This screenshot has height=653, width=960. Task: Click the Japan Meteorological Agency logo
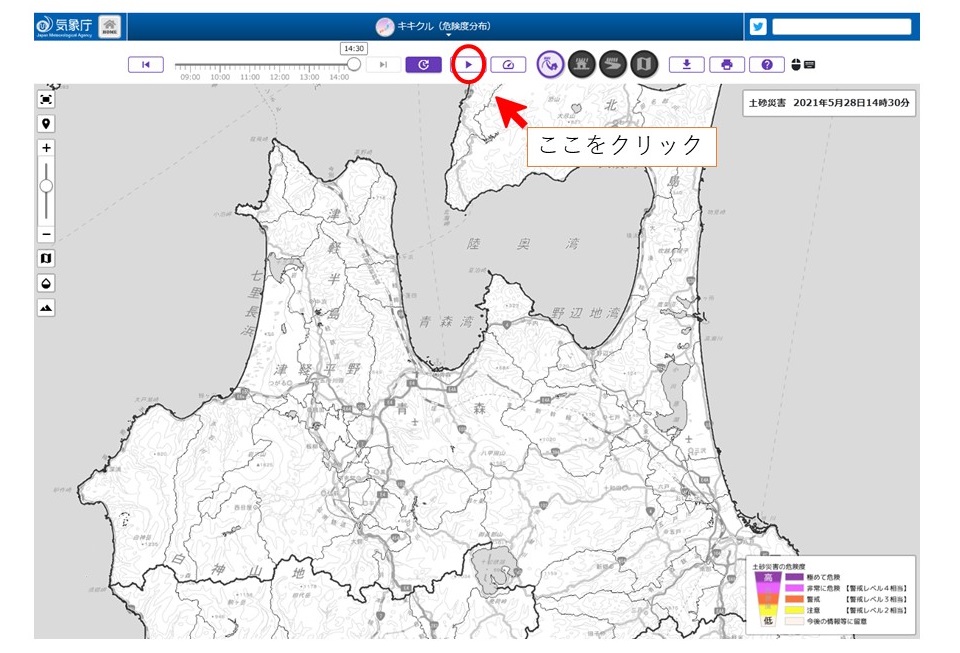[65, 26]
